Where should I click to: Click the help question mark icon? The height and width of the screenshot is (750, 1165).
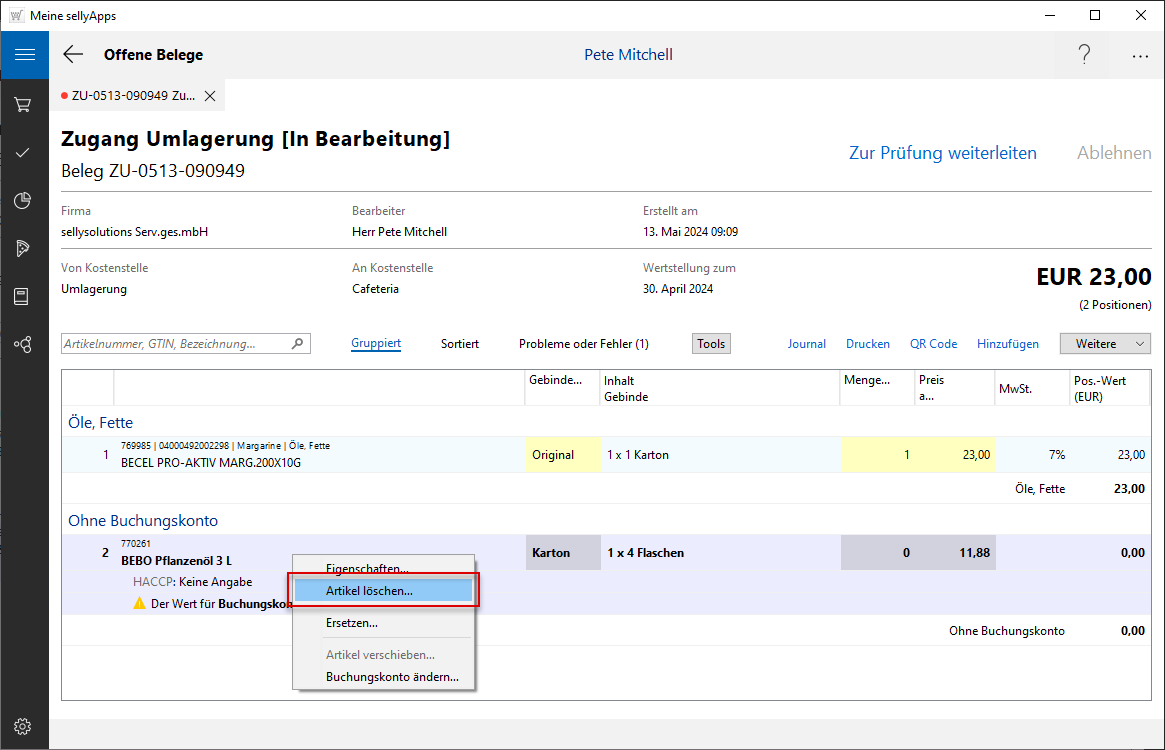[1084, 55]
